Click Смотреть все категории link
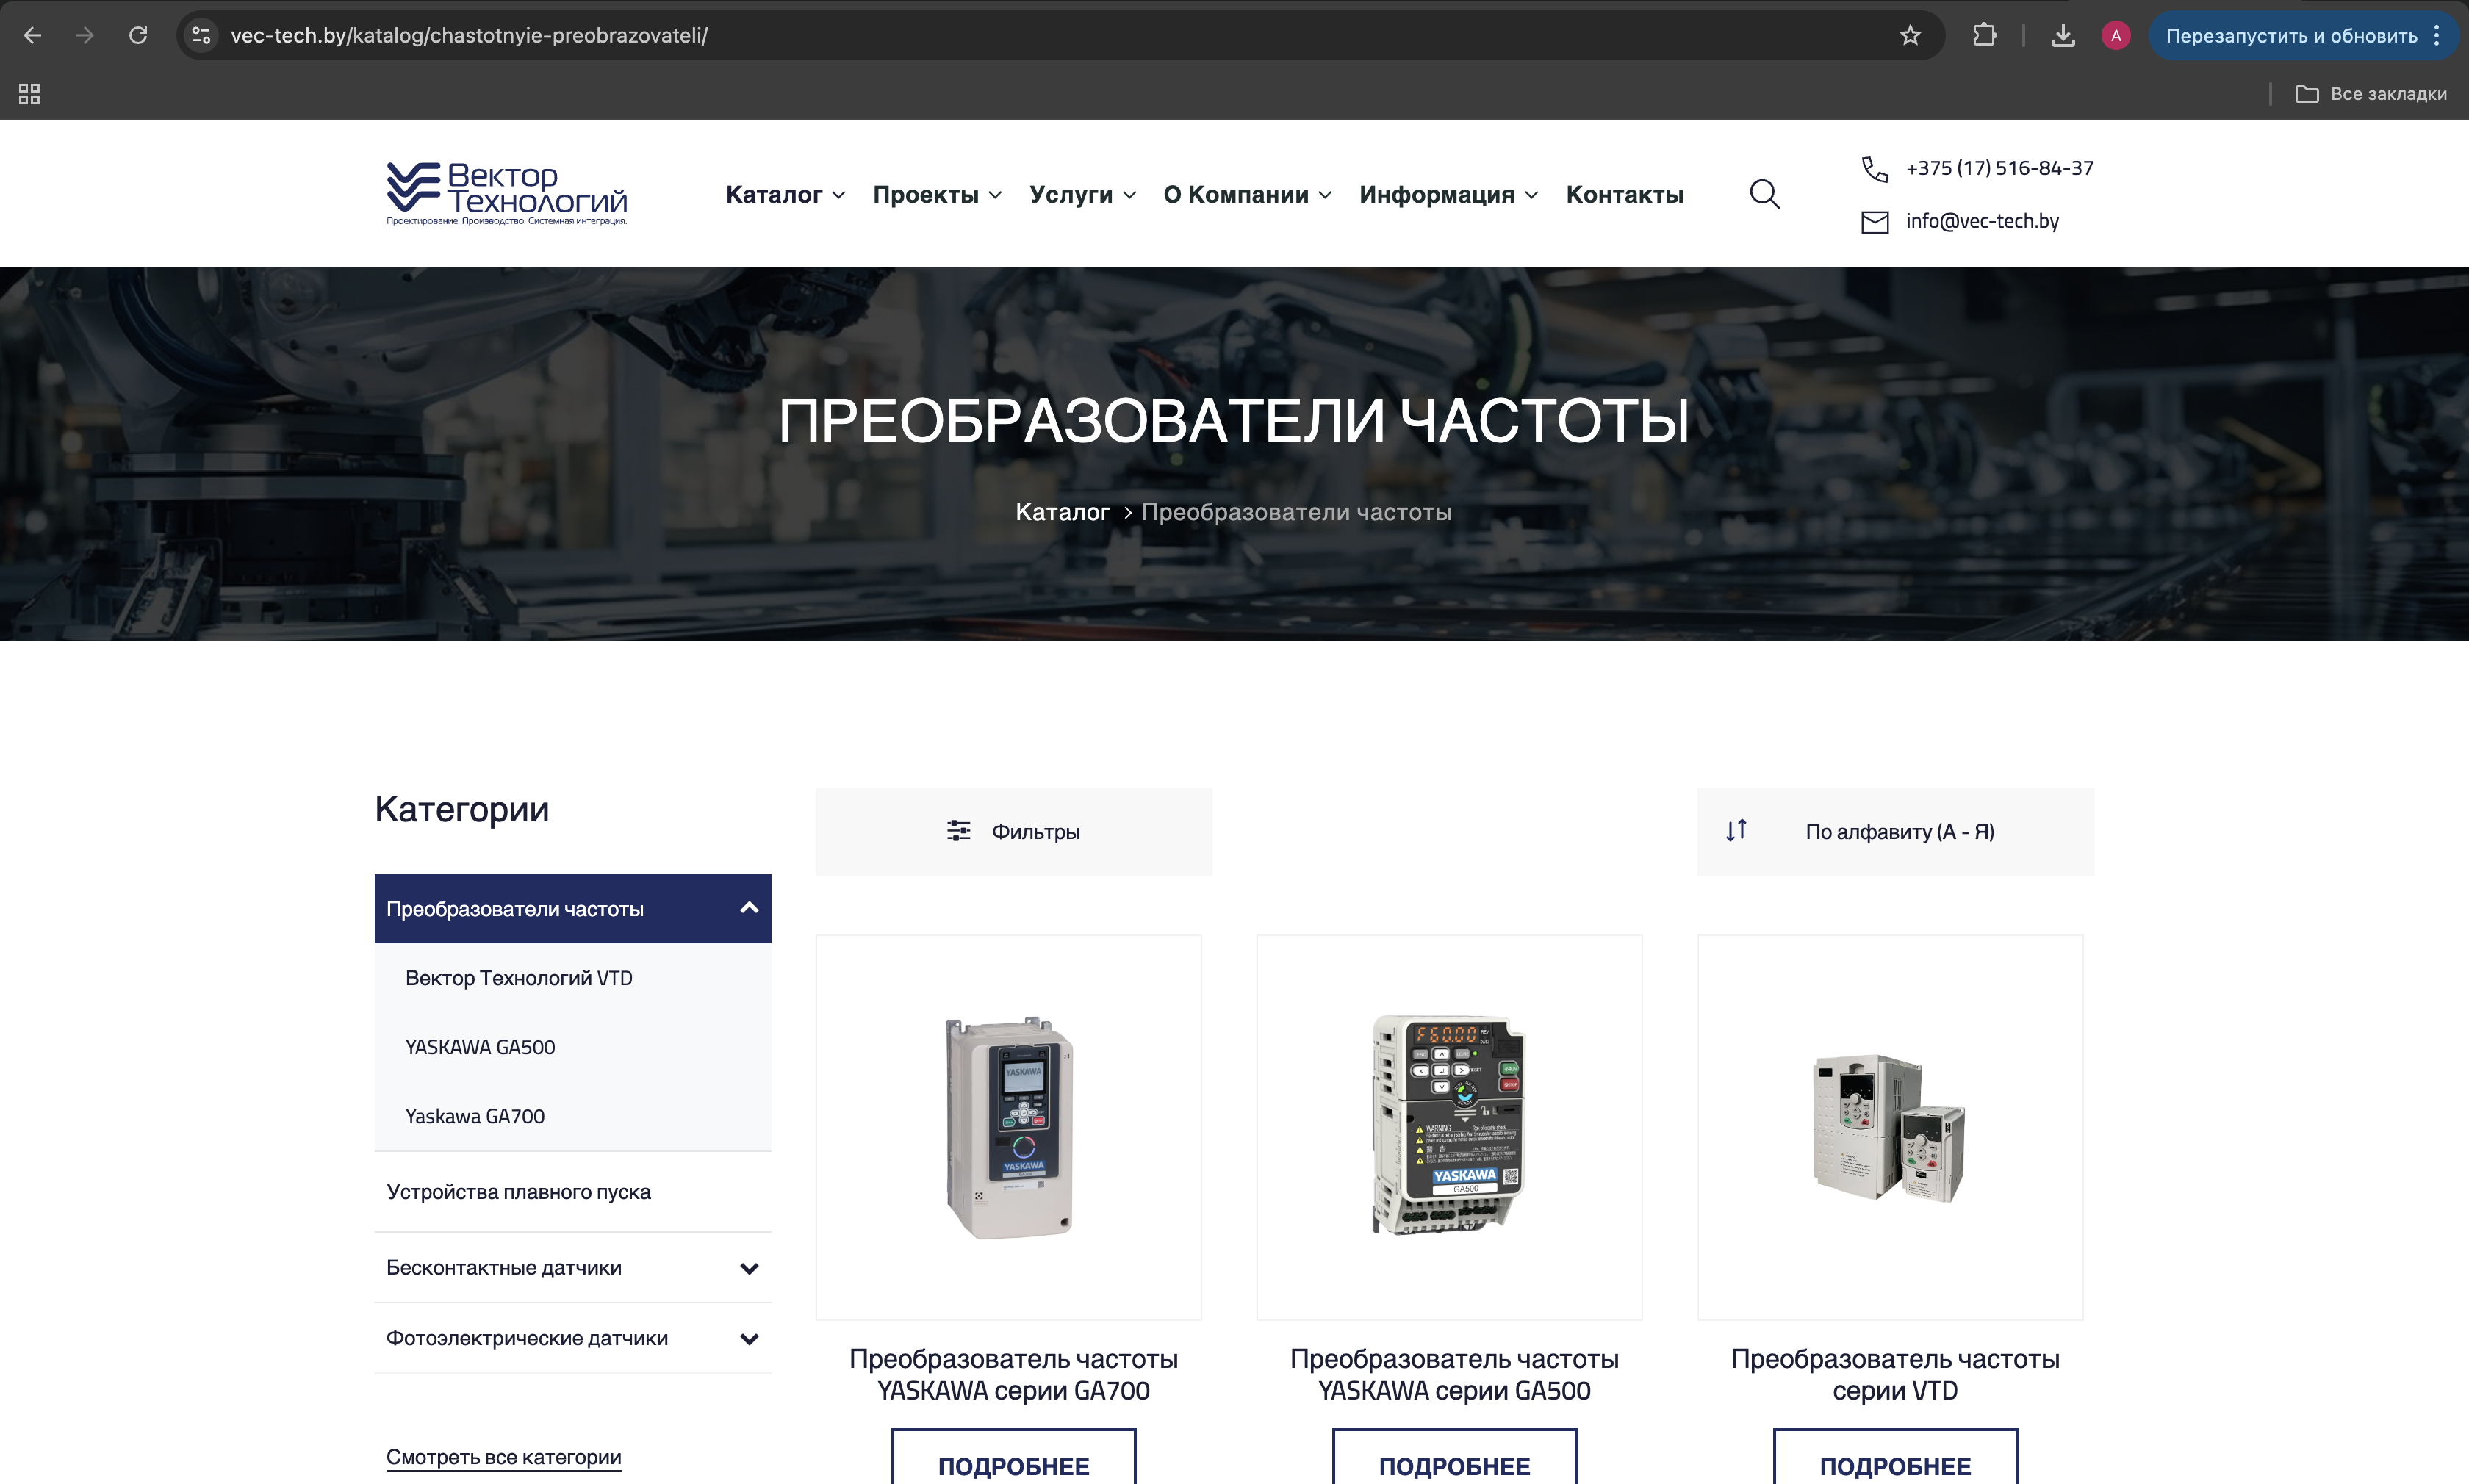 click(504, 1457)
